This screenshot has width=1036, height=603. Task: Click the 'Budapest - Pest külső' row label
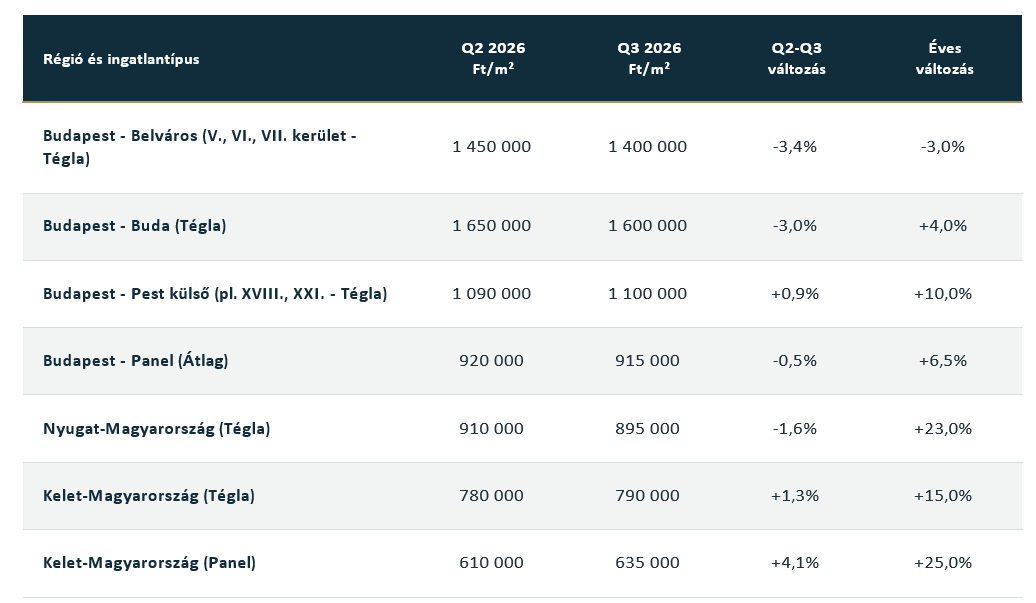215,293
